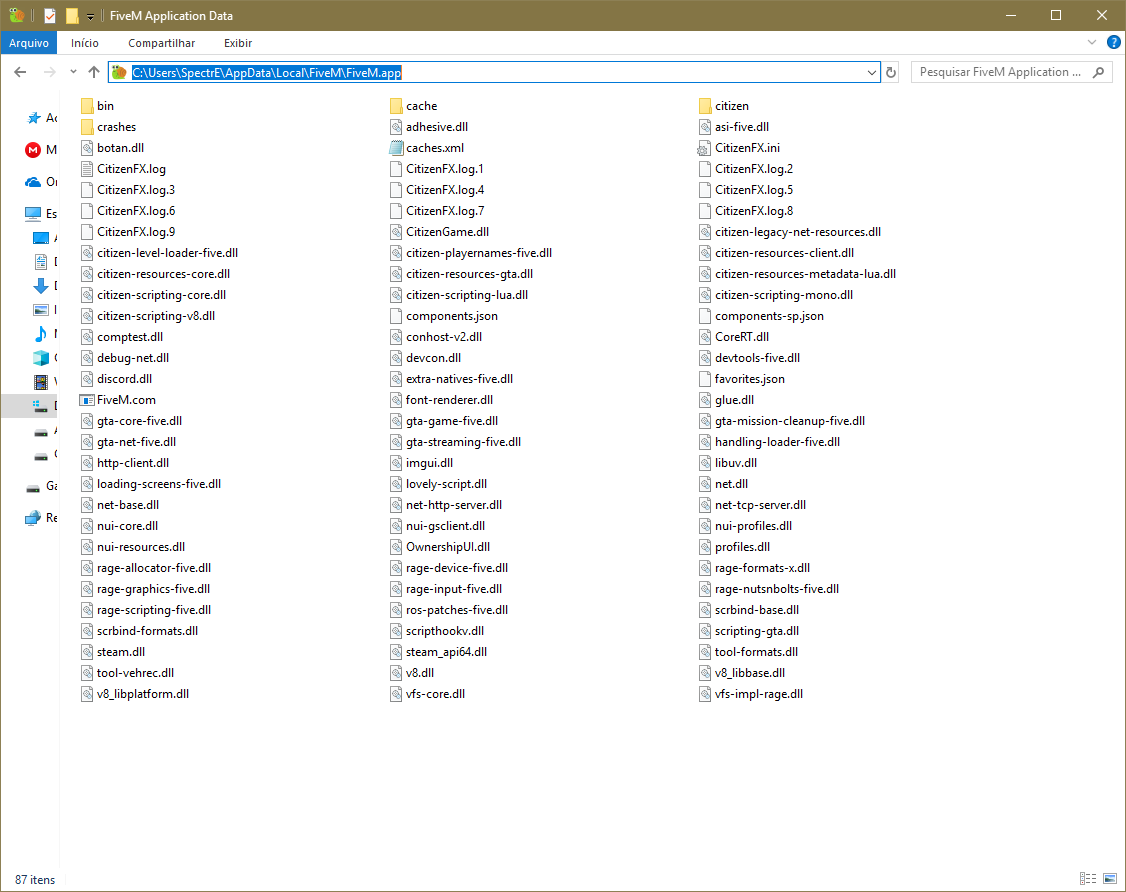Image resolution: width=1126 pixels, height=892 pixels.
Task: Select handling-loader-five.dll file name
Action: [x=777, y=442]
